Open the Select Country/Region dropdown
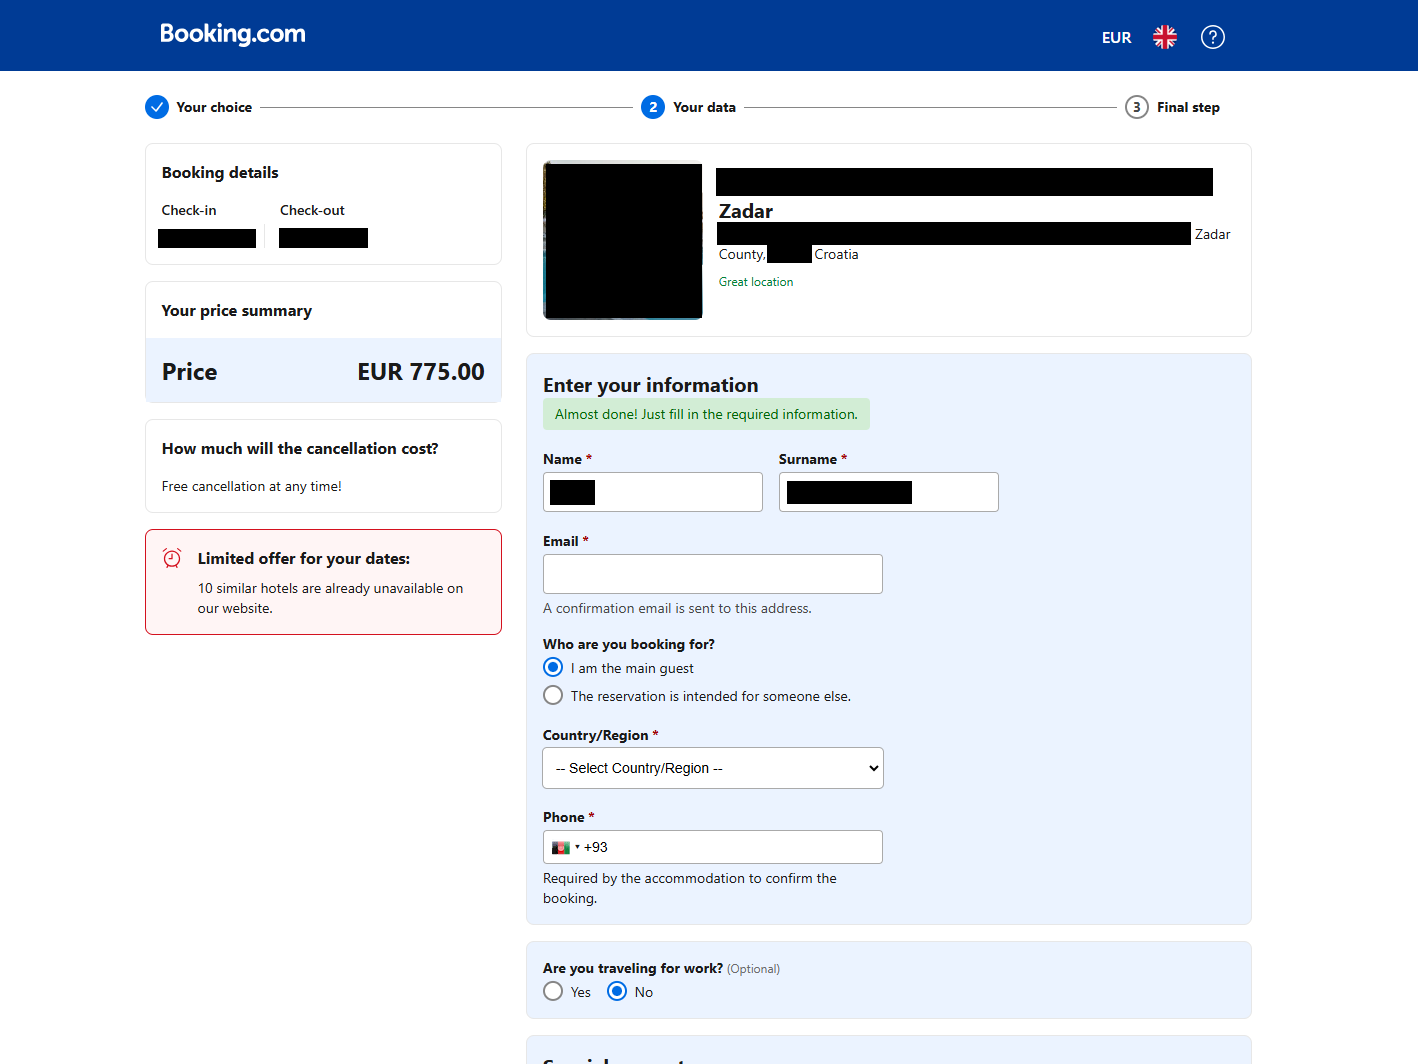Screen dimensions: 1418x1064 (713, 768)
